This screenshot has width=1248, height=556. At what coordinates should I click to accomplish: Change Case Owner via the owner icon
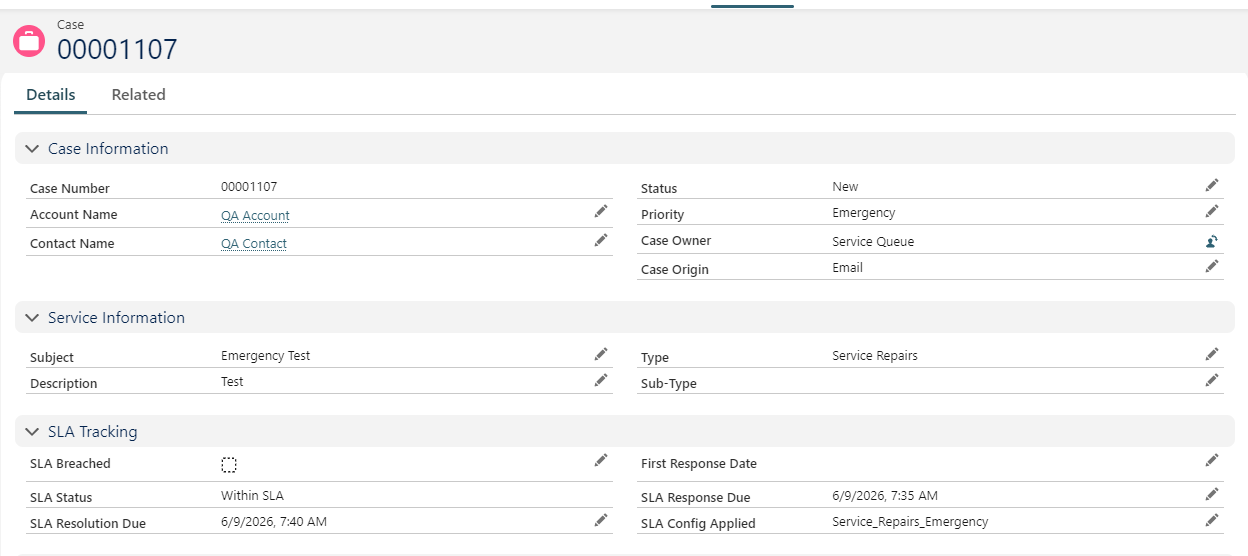click(x=1212, y=241)
